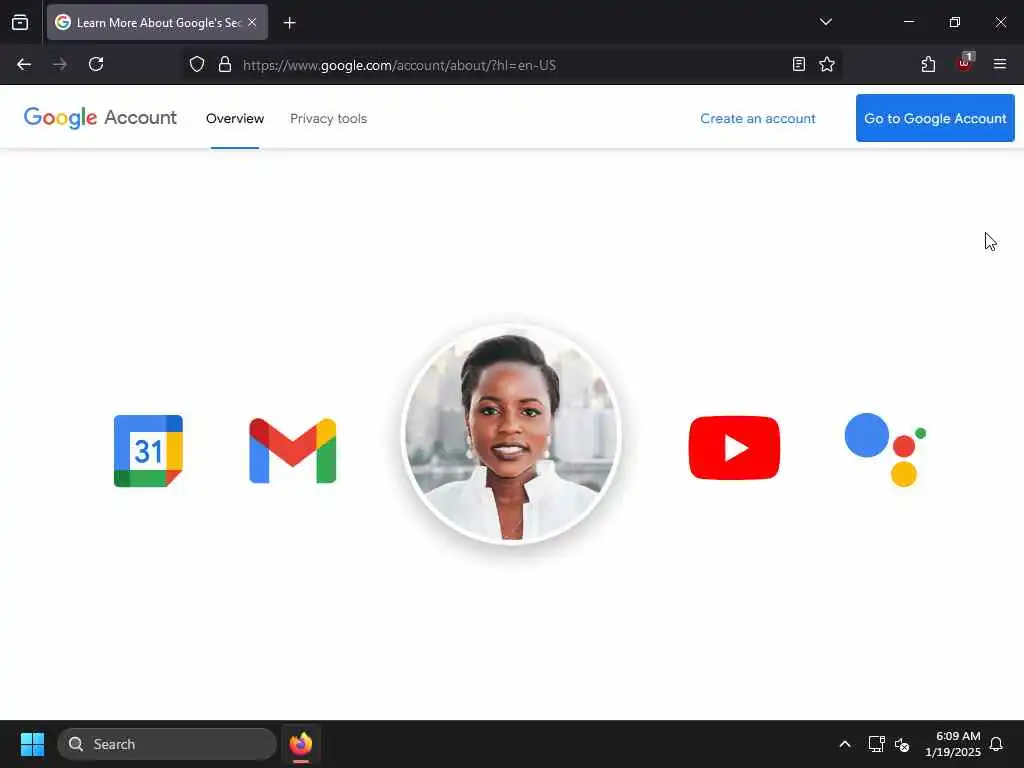Open the Privacy tools tab

(x=328, y=118)
